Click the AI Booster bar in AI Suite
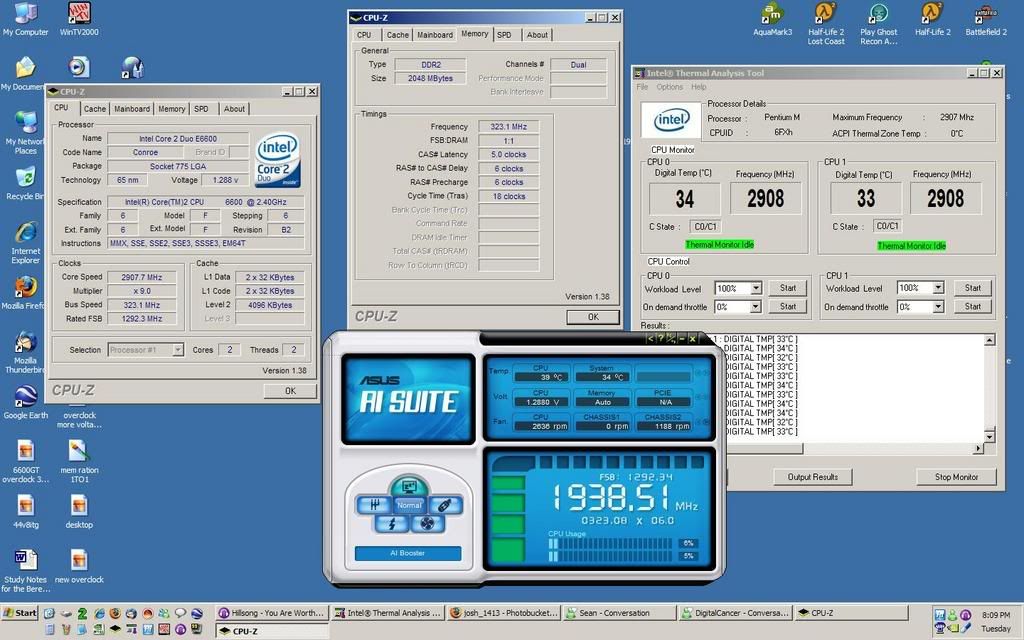Image resolution: width=1024 pixels, height=640 pixels. [x=408, y=553]
